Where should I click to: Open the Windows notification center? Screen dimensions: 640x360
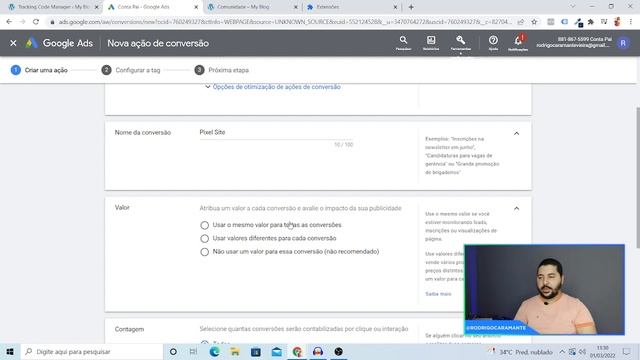(x=627, y=351)
